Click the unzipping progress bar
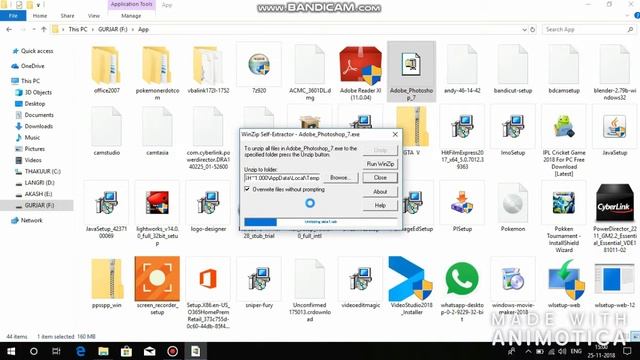 (x=321, y=222)
